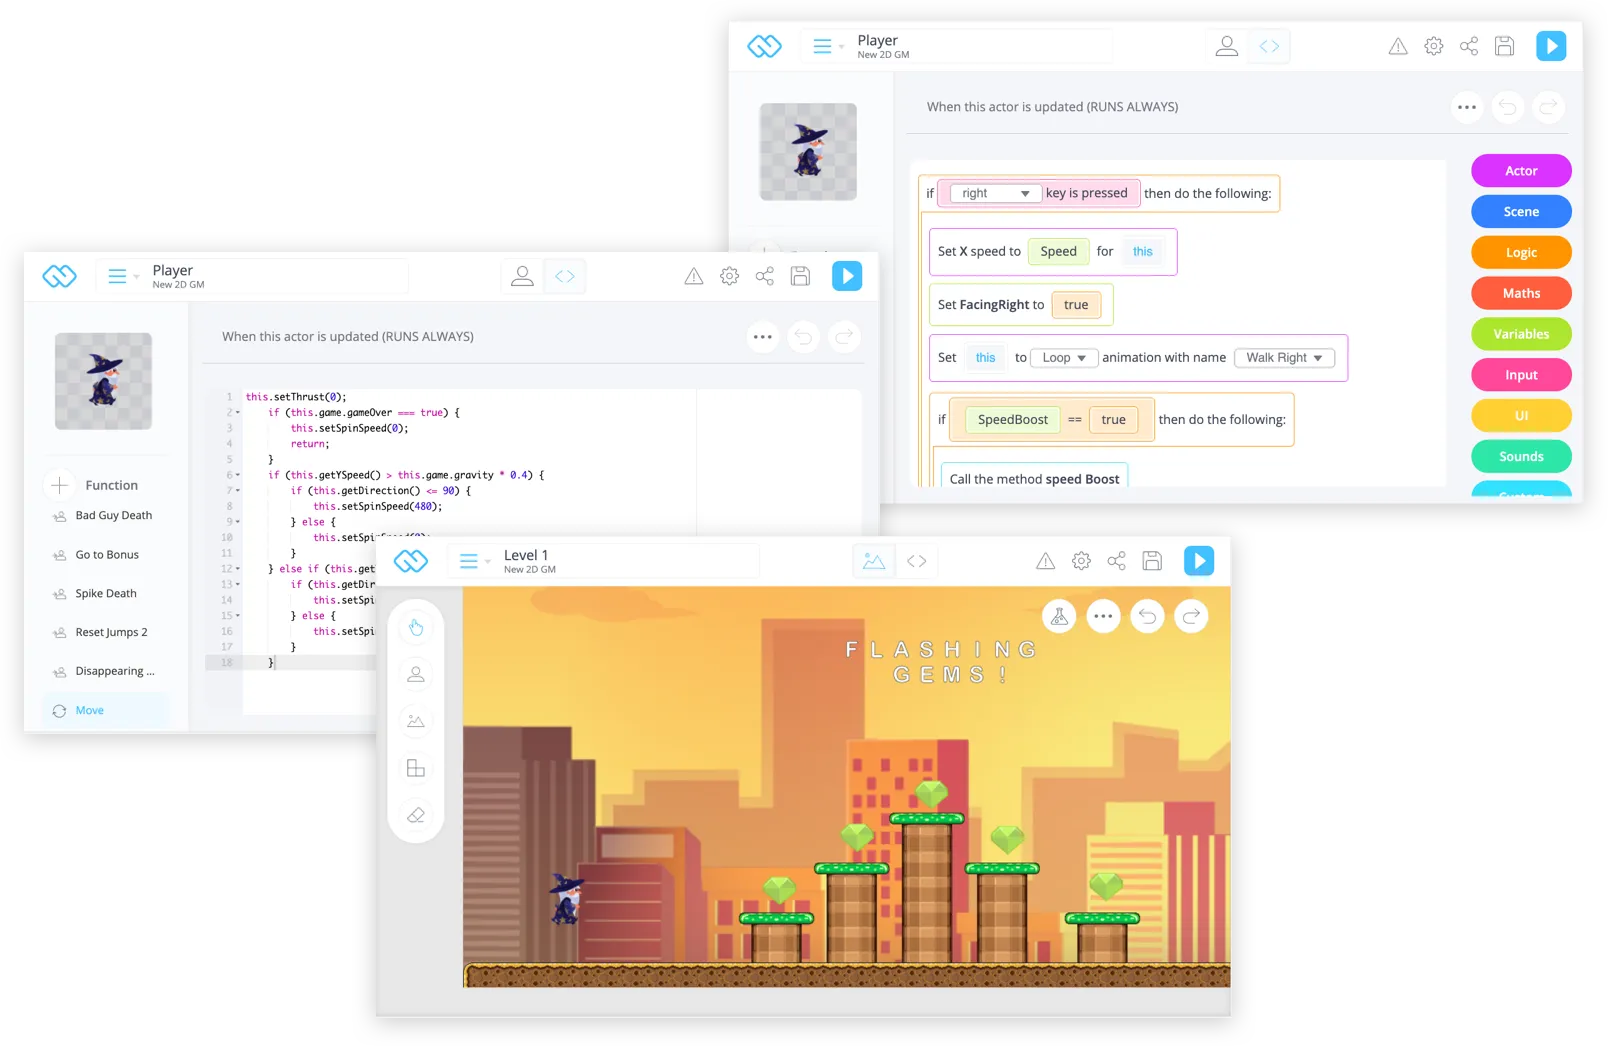Select the Move function in the Player sidebar

[89, 710]
